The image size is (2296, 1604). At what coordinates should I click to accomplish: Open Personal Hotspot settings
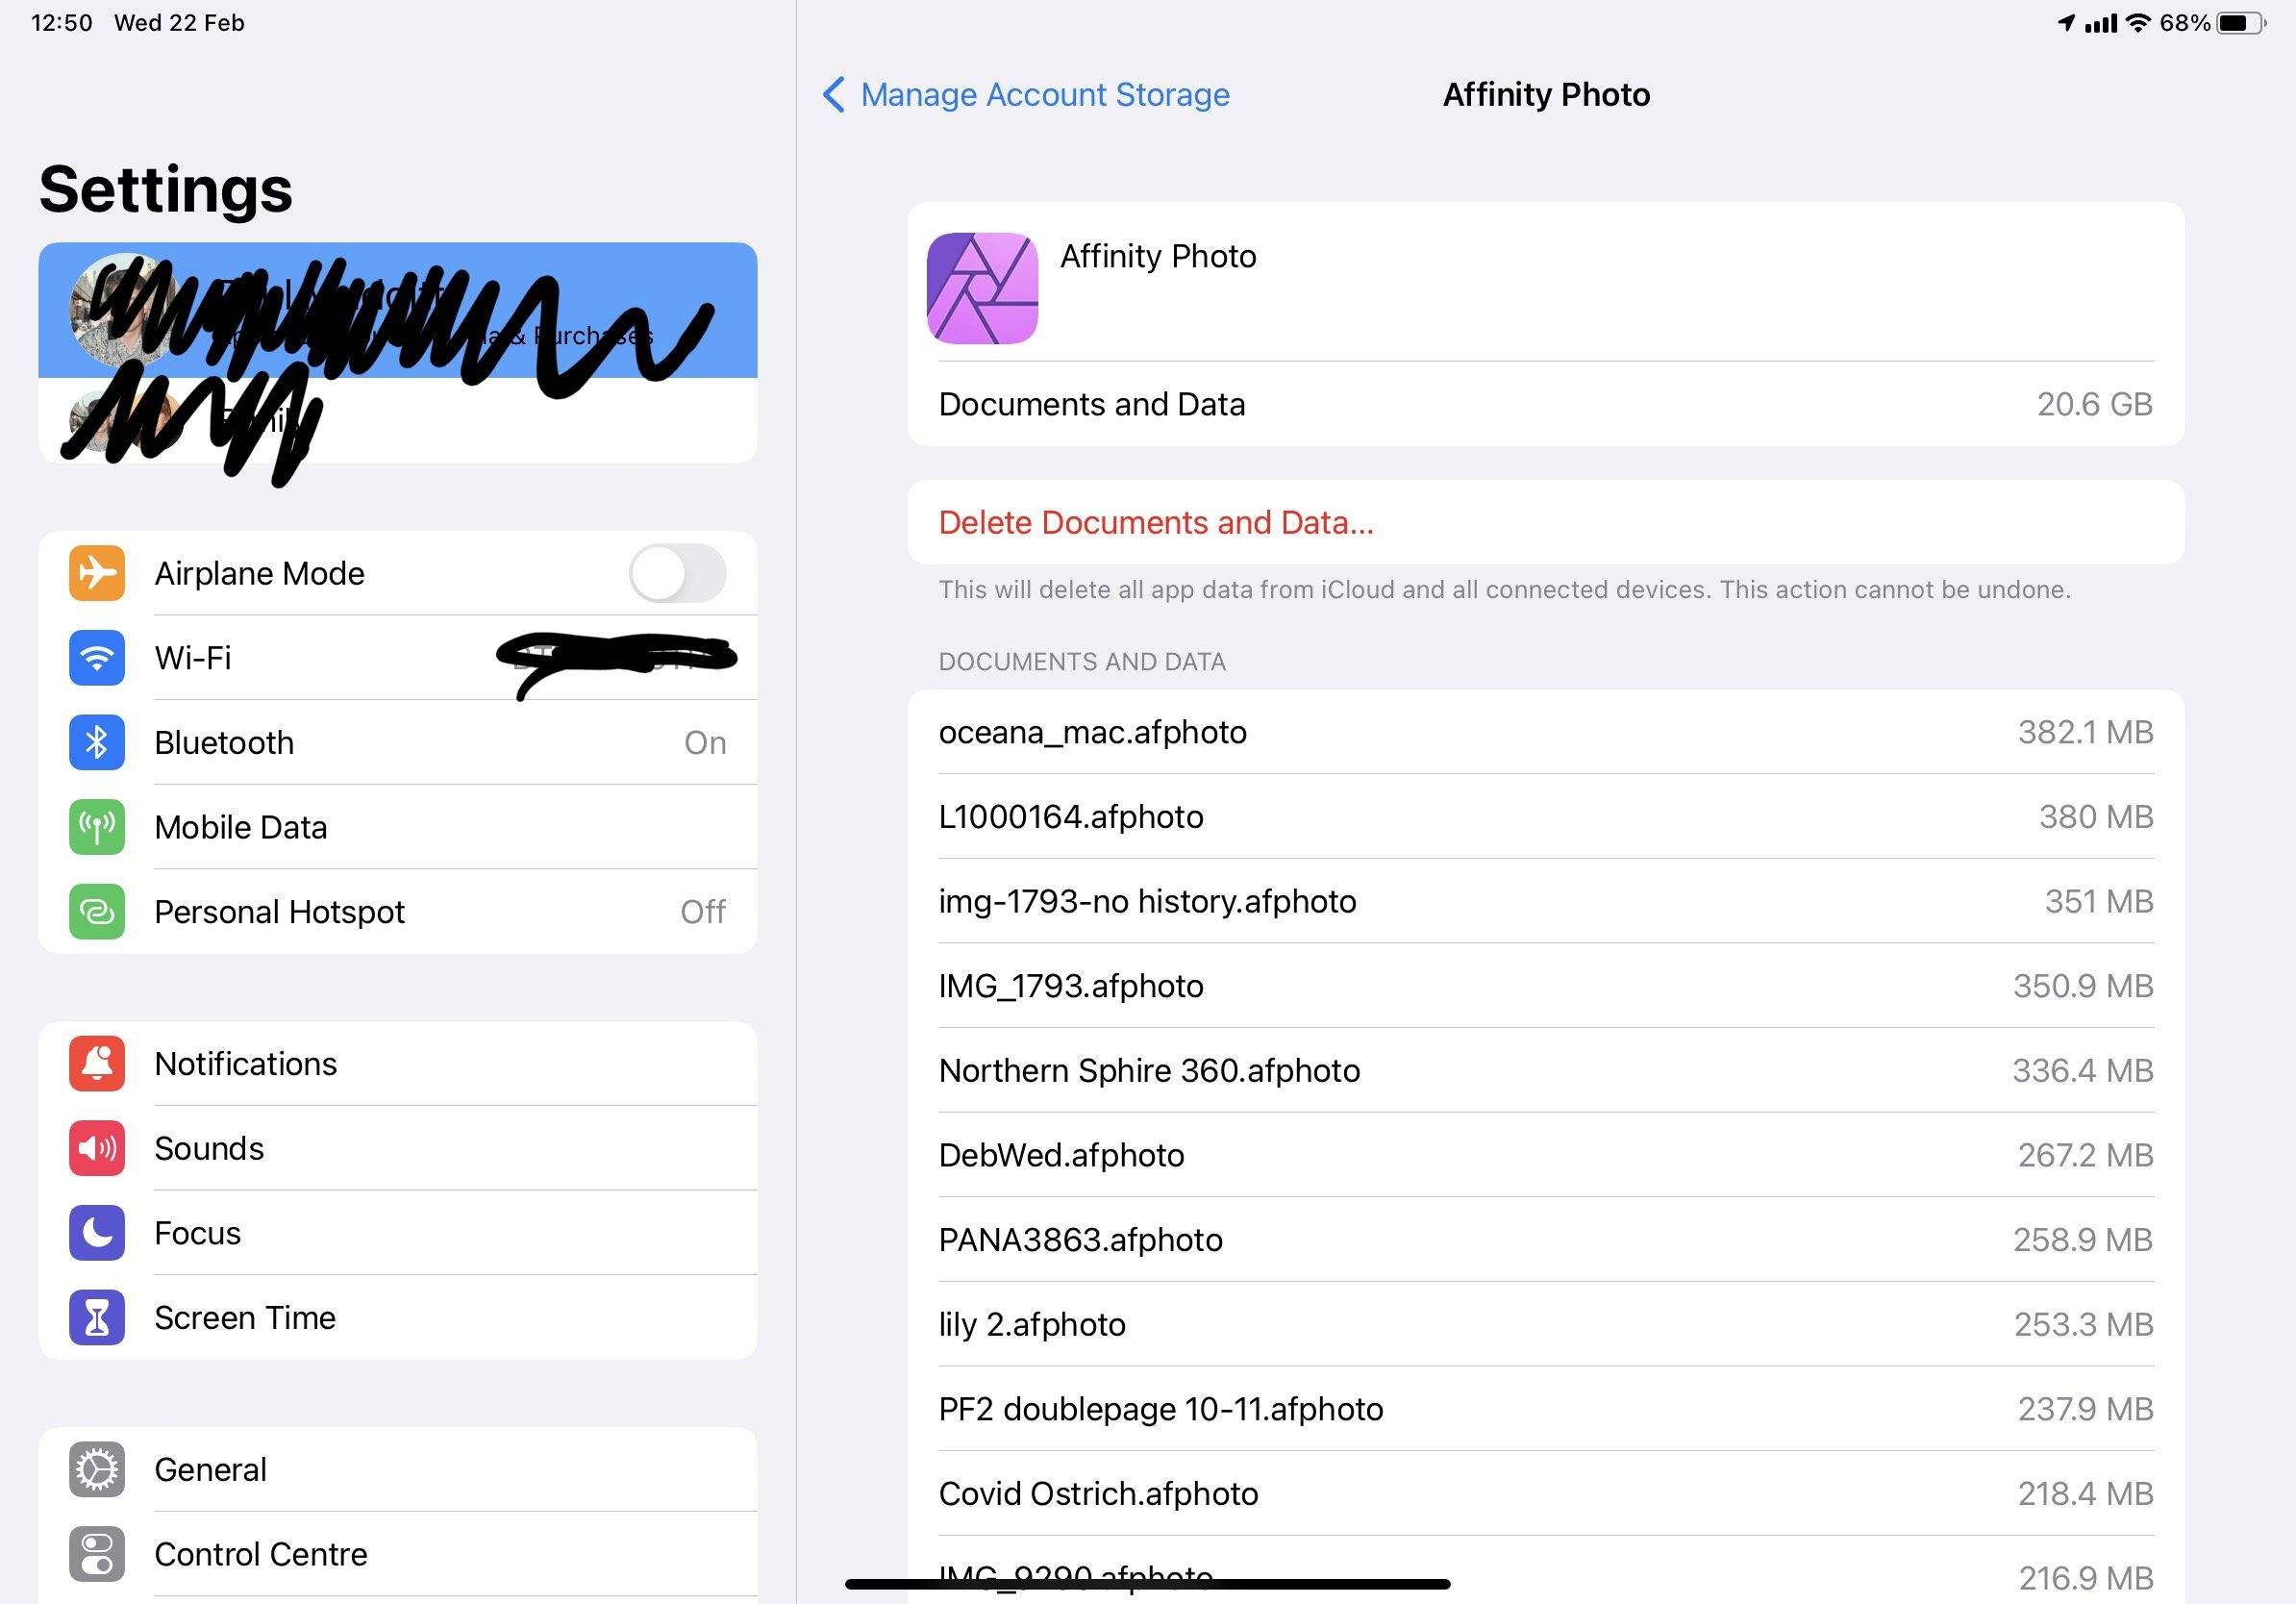point(398,911)
